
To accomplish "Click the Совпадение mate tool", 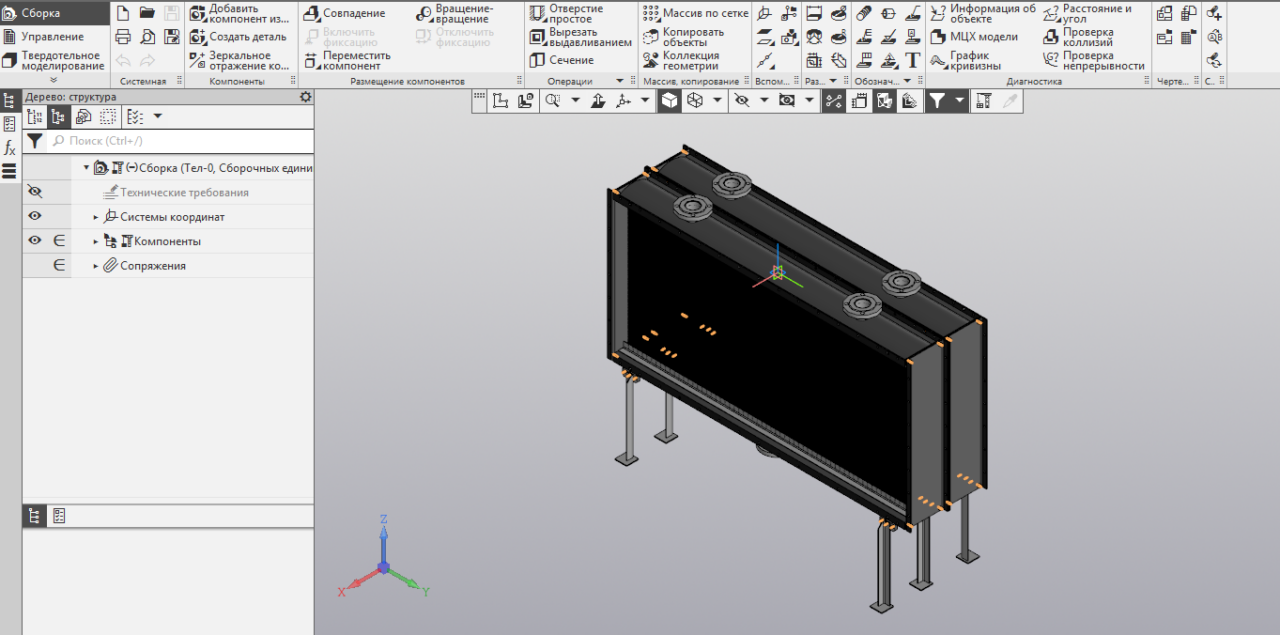I will 345,13.
